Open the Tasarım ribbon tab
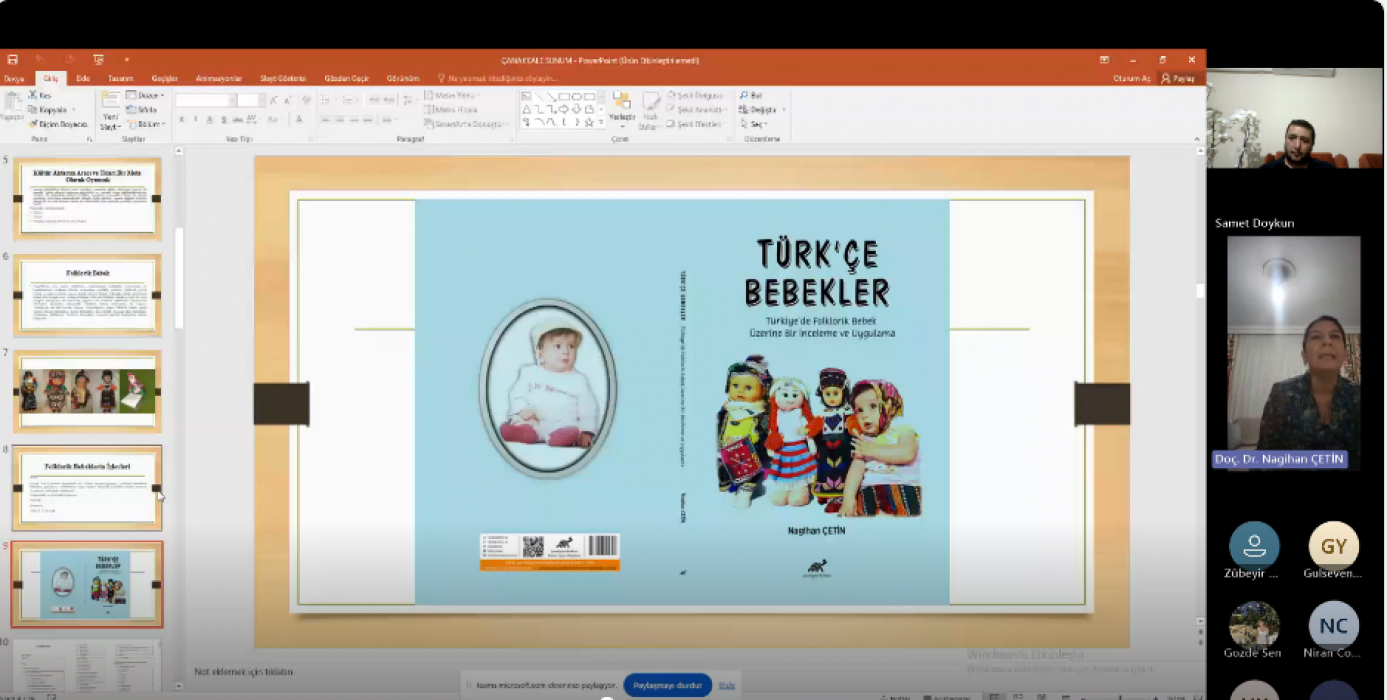 pos(121,78)
